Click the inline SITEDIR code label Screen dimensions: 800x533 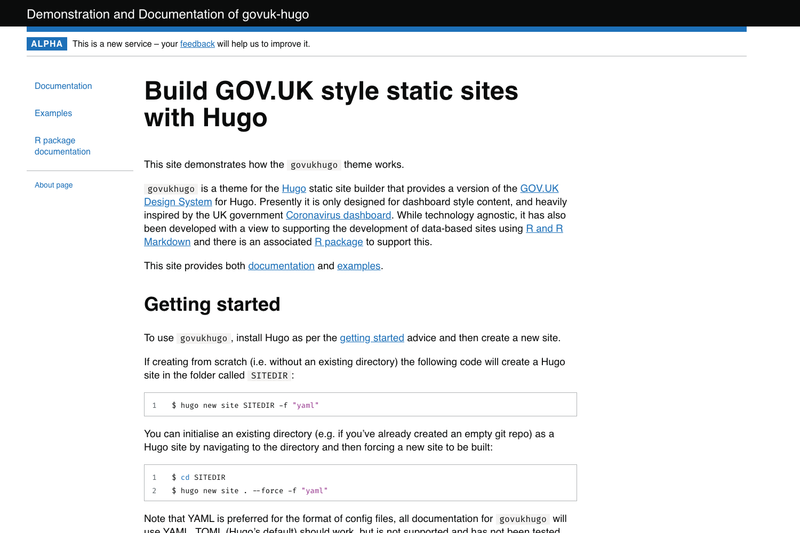(x=269, y=375)
